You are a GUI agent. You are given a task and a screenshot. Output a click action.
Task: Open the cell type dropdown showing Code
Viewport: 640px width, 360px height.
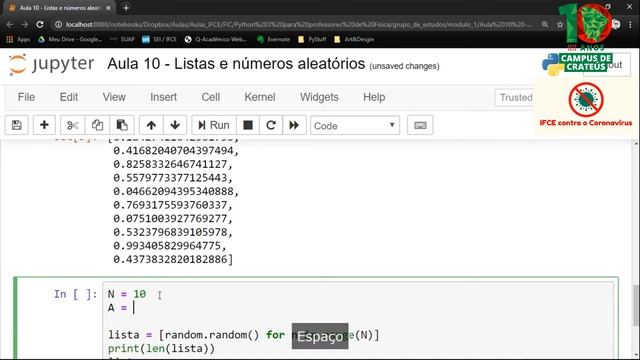[x=355, y=125]
